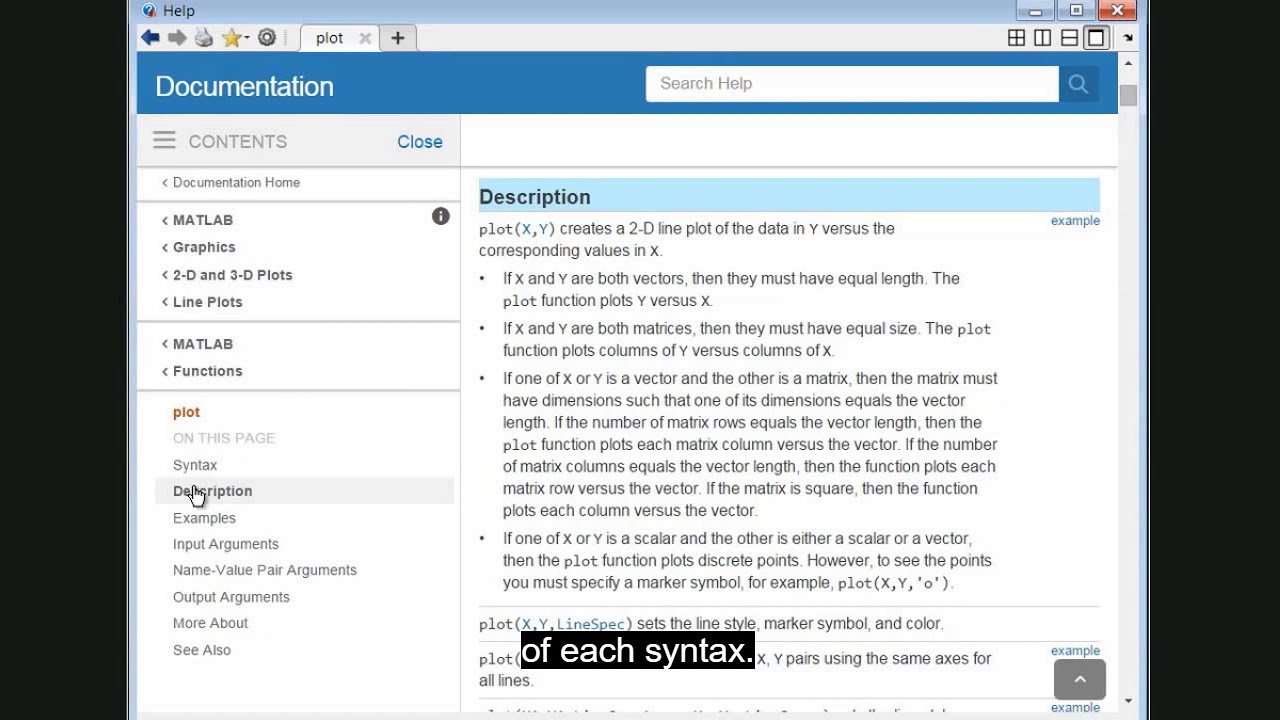Click the Documentation title

tap(244, 86)
